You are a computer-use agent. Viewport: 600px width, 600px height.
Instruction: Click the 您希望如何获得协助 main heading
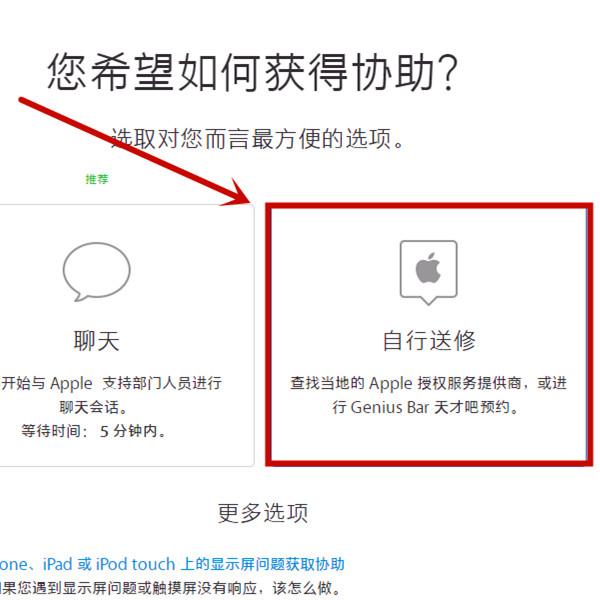tap(253, 72)
